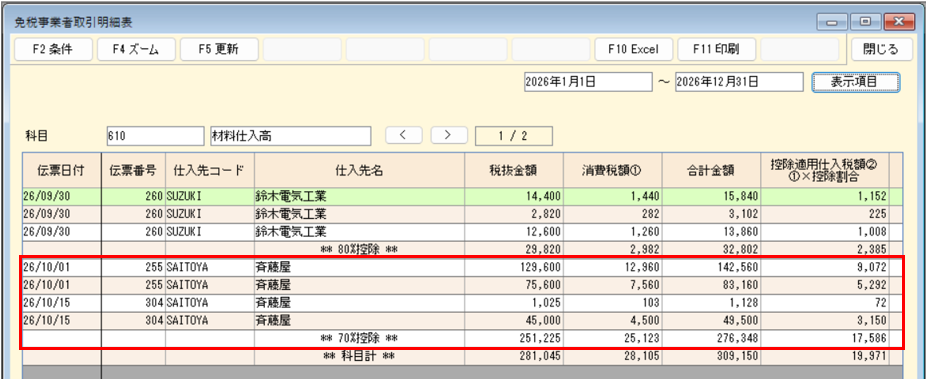Refresh data with F5 更新
The image size is (927, 380).
219,50
